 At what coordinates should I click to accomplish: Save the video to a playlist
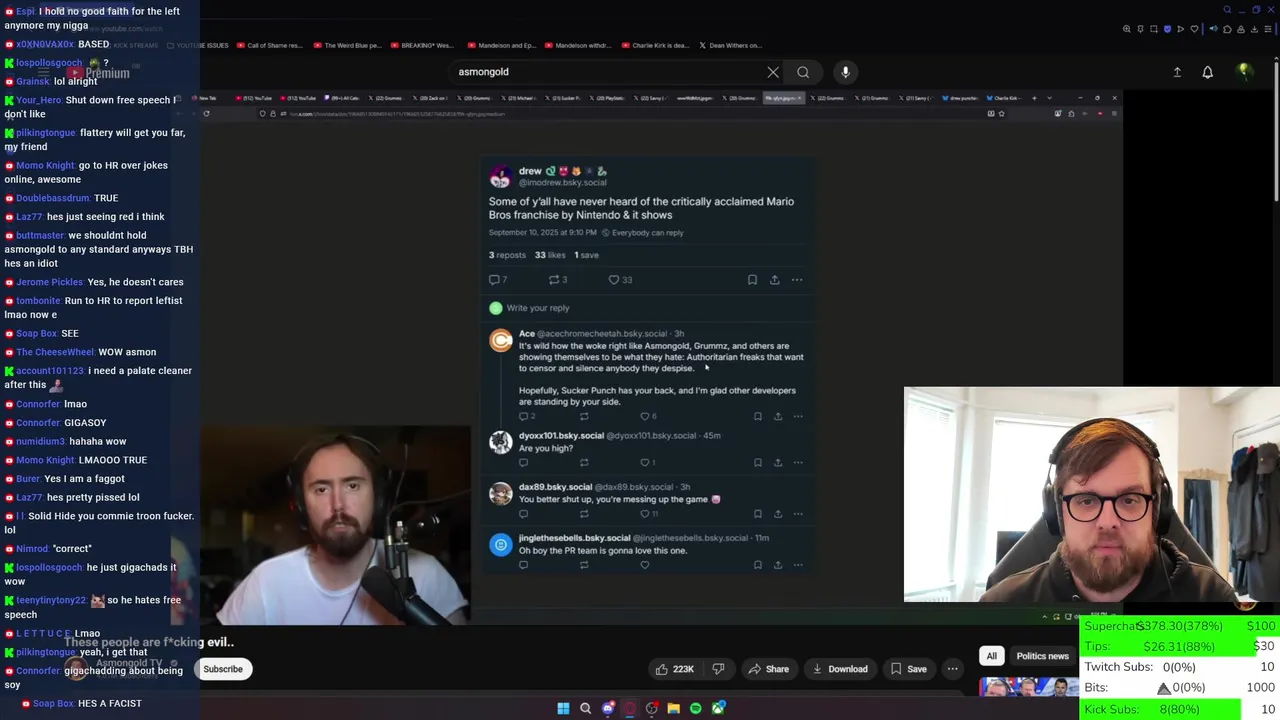click(907, 669)
